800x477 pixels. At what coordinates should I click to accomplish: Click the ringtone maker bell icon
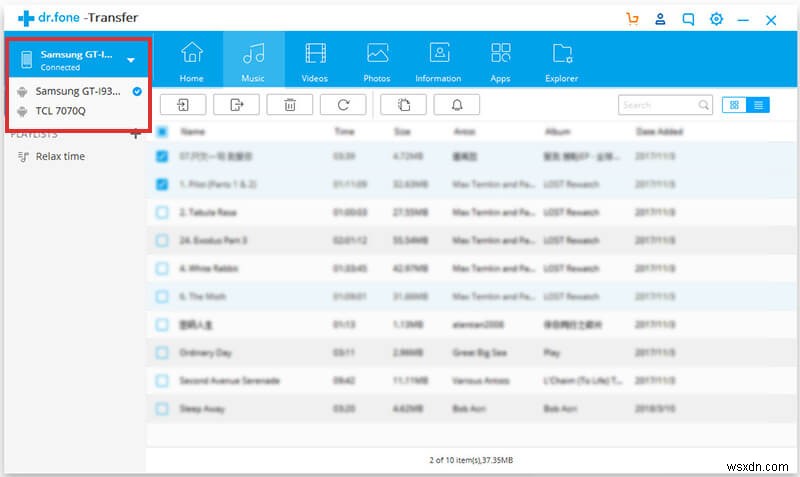pos(456,104)
